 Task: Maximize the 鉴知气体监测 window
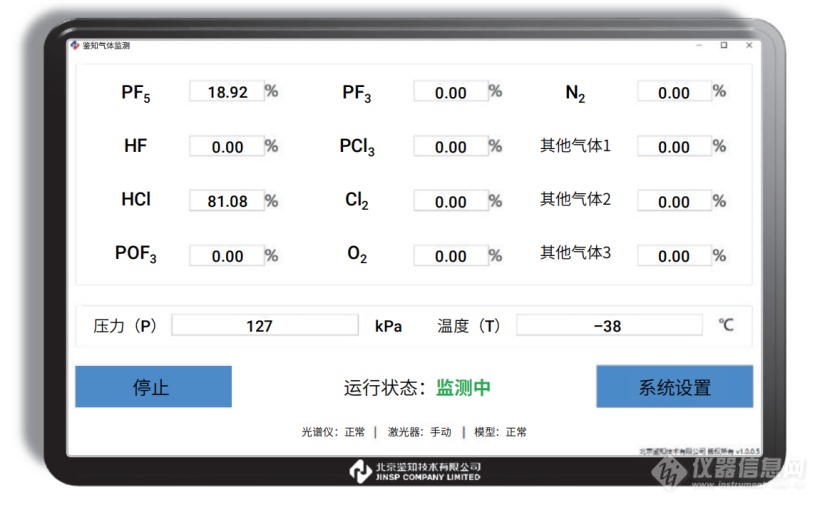(x=724, y=45)
